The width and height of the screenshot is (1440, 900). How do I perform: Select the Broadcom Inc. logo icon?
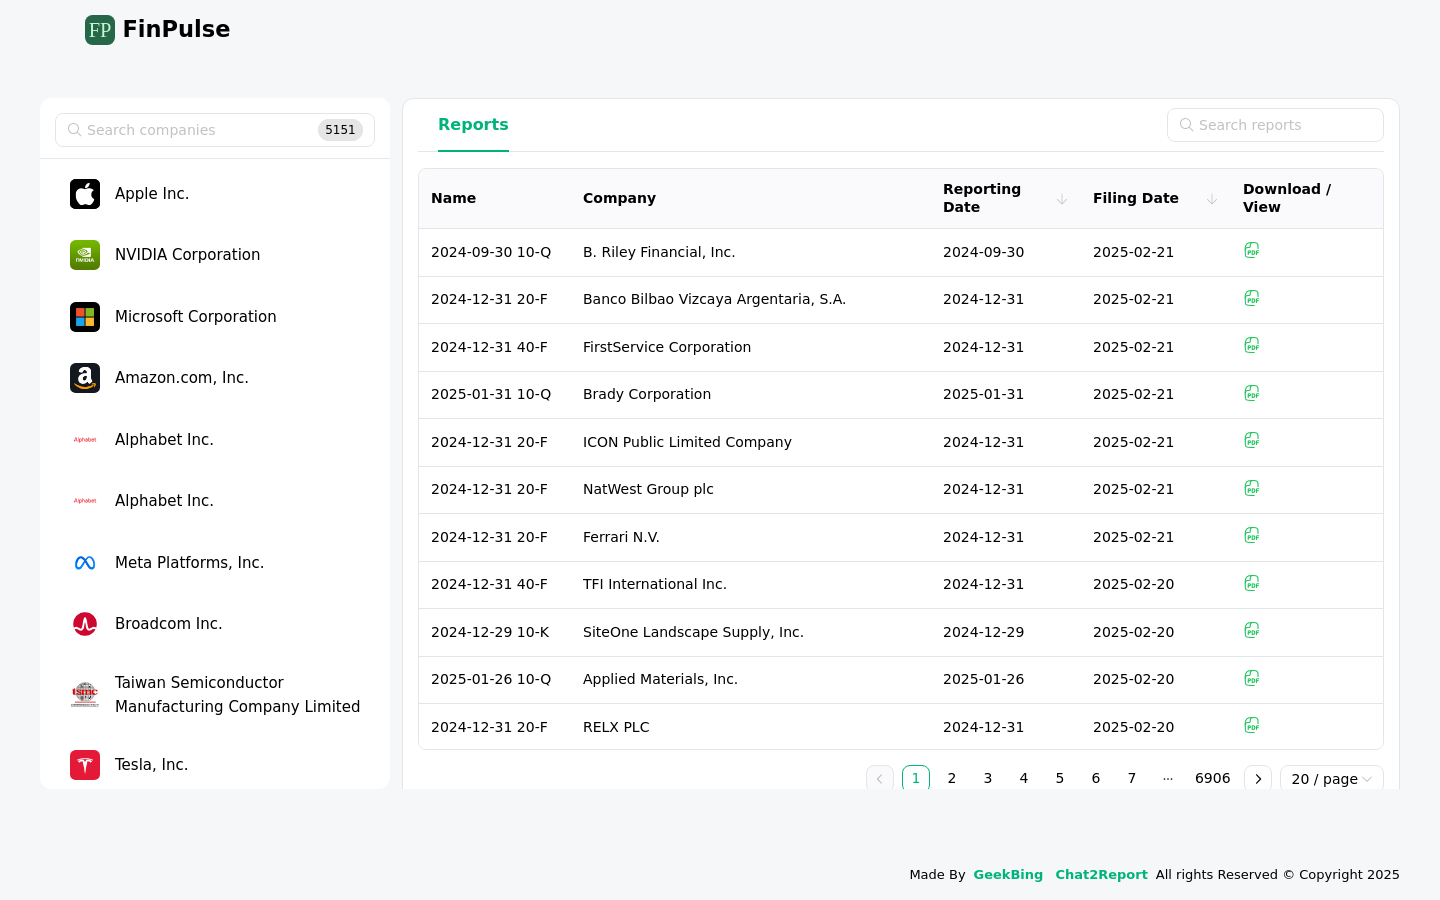click(x=85, y=624)
